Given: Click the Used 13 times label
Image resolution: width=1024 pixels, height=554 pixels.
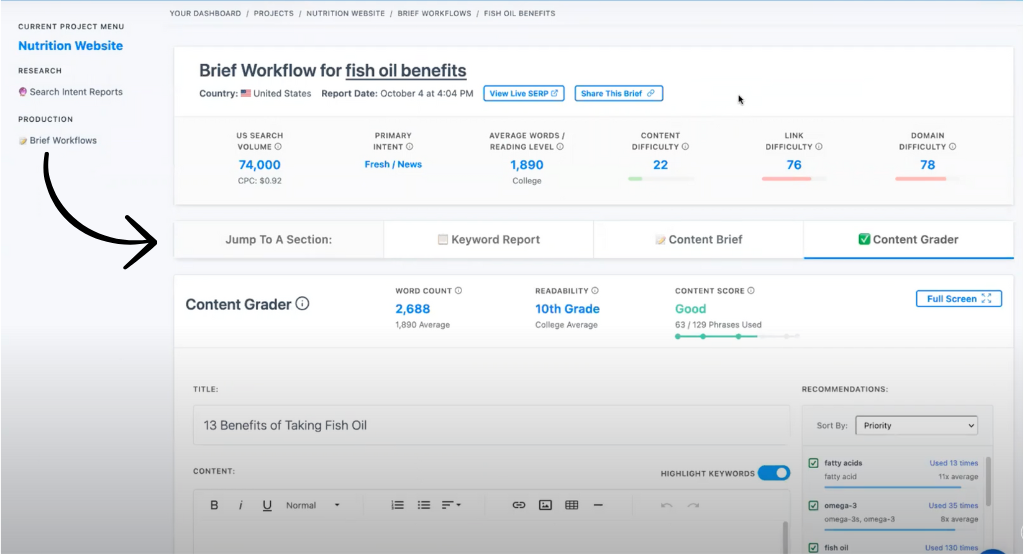Looking at the screenshot, I should coord(953,463).
